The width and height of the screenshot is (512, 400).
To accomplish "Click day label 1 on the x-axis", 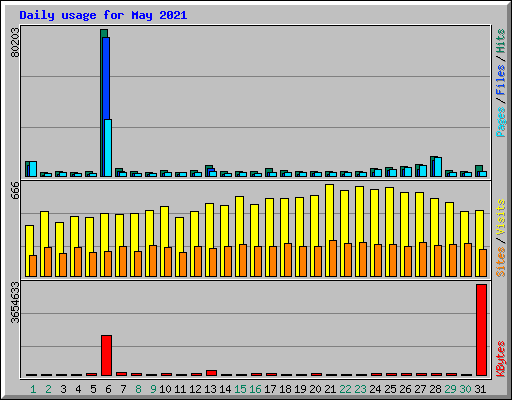I will (x=33, y=389).
